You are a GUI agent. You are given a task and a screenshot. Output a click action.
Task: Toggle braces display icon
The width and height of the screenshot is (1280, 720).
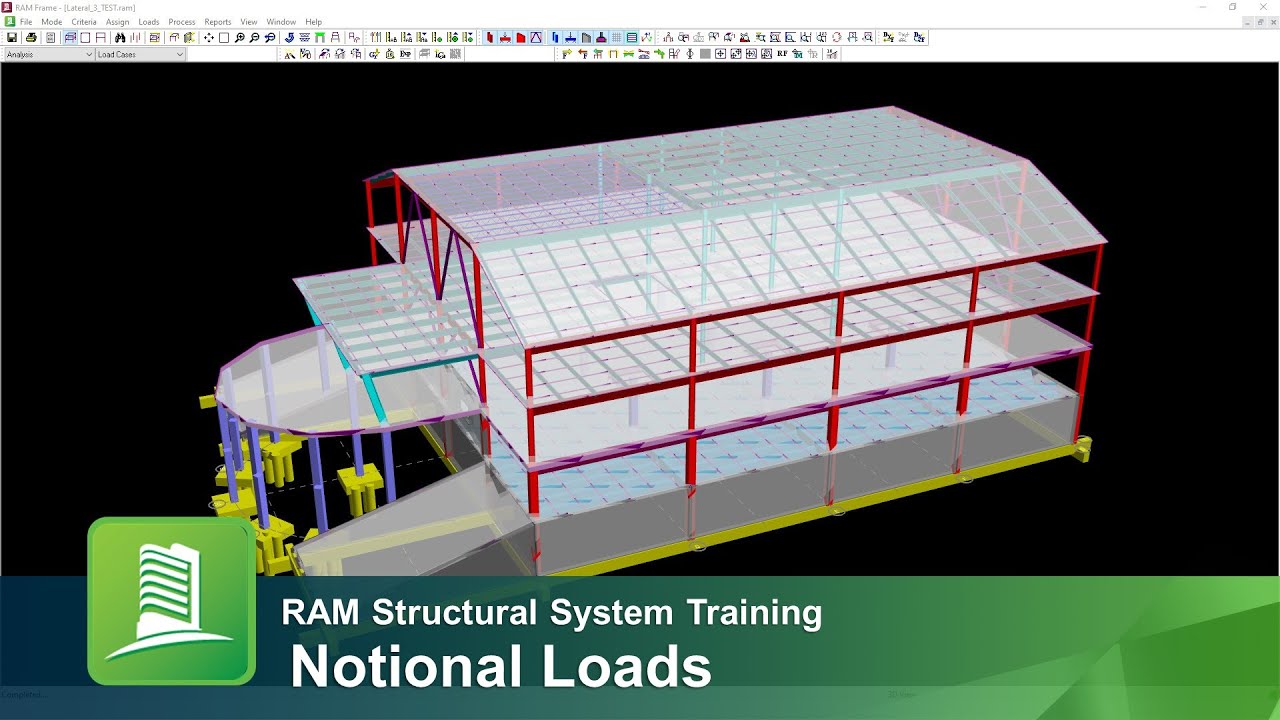tap(536, 37)
